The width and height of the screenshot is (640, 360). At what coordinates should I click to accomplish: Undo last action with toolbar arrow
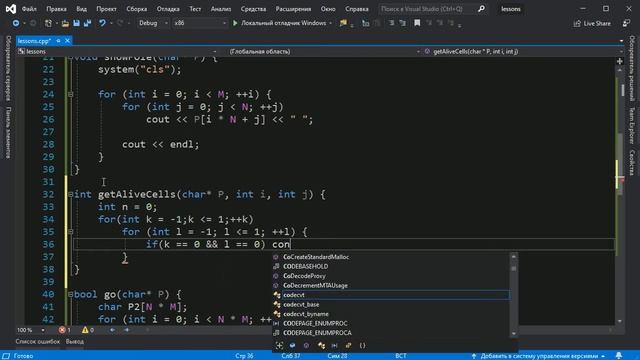click(102, 23)
